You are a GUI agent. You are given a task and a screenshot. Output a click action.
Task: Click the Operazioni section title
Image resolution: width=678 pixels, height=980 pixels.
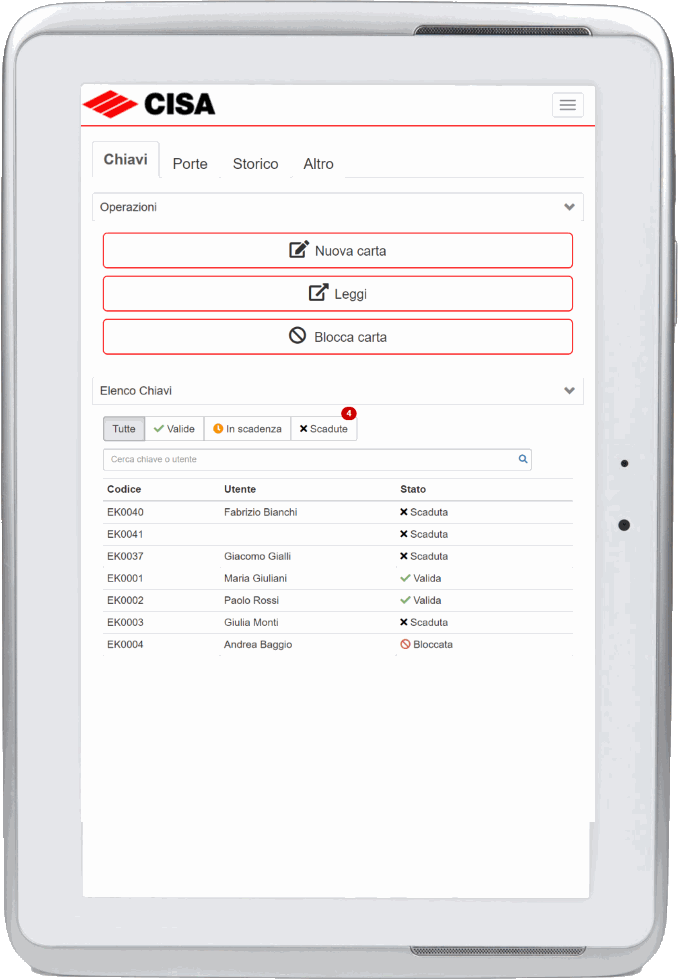pyautogui.click(x=128, y=207)
